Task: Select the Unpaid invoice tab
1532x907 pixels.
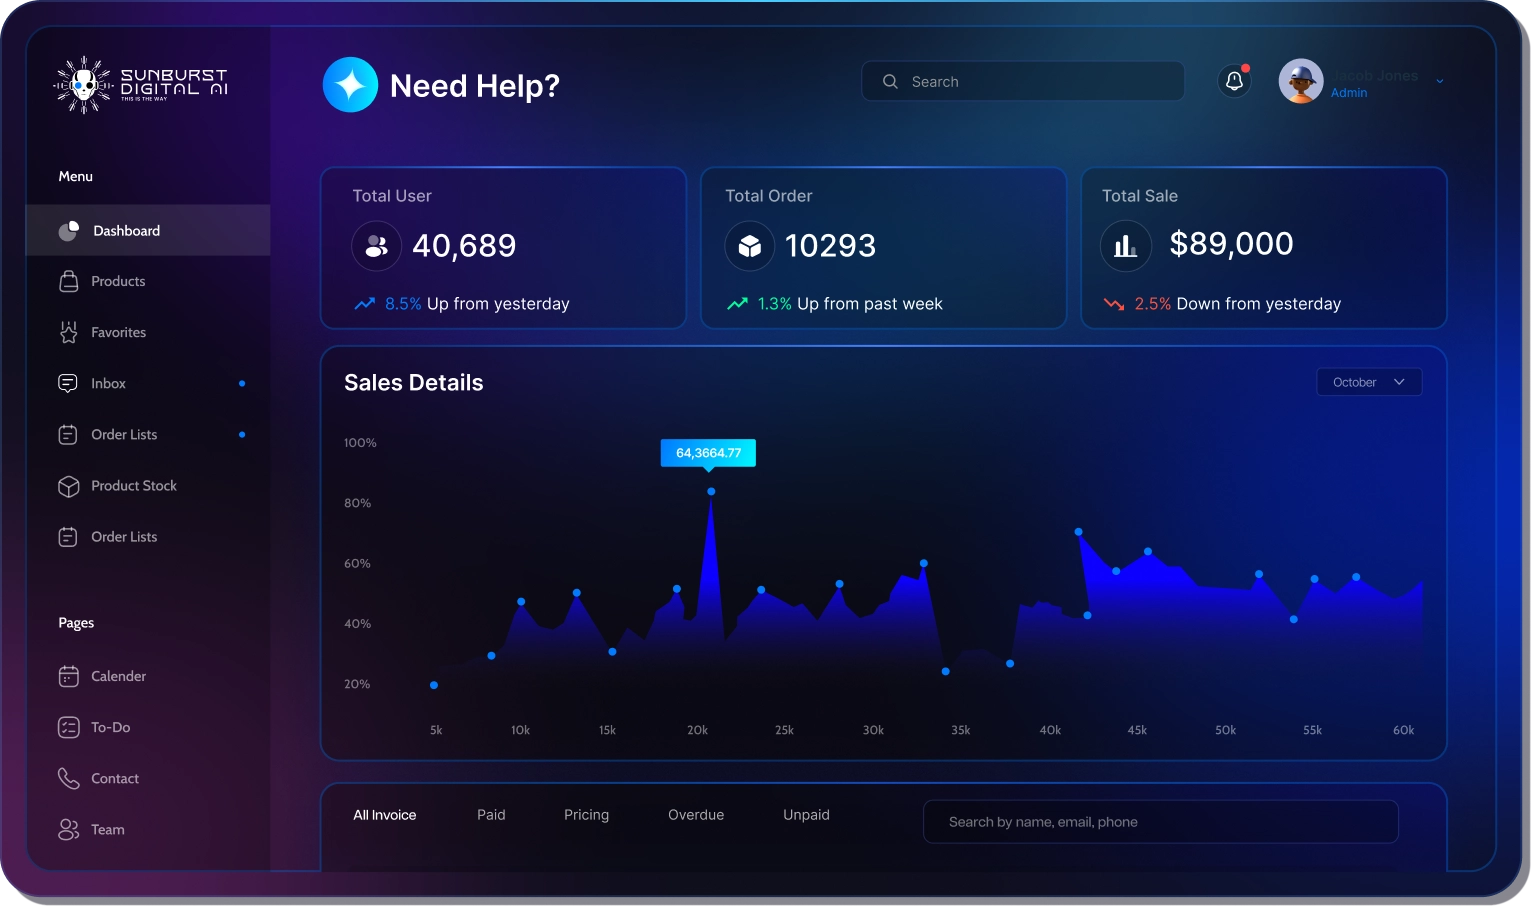Action: 806,815
